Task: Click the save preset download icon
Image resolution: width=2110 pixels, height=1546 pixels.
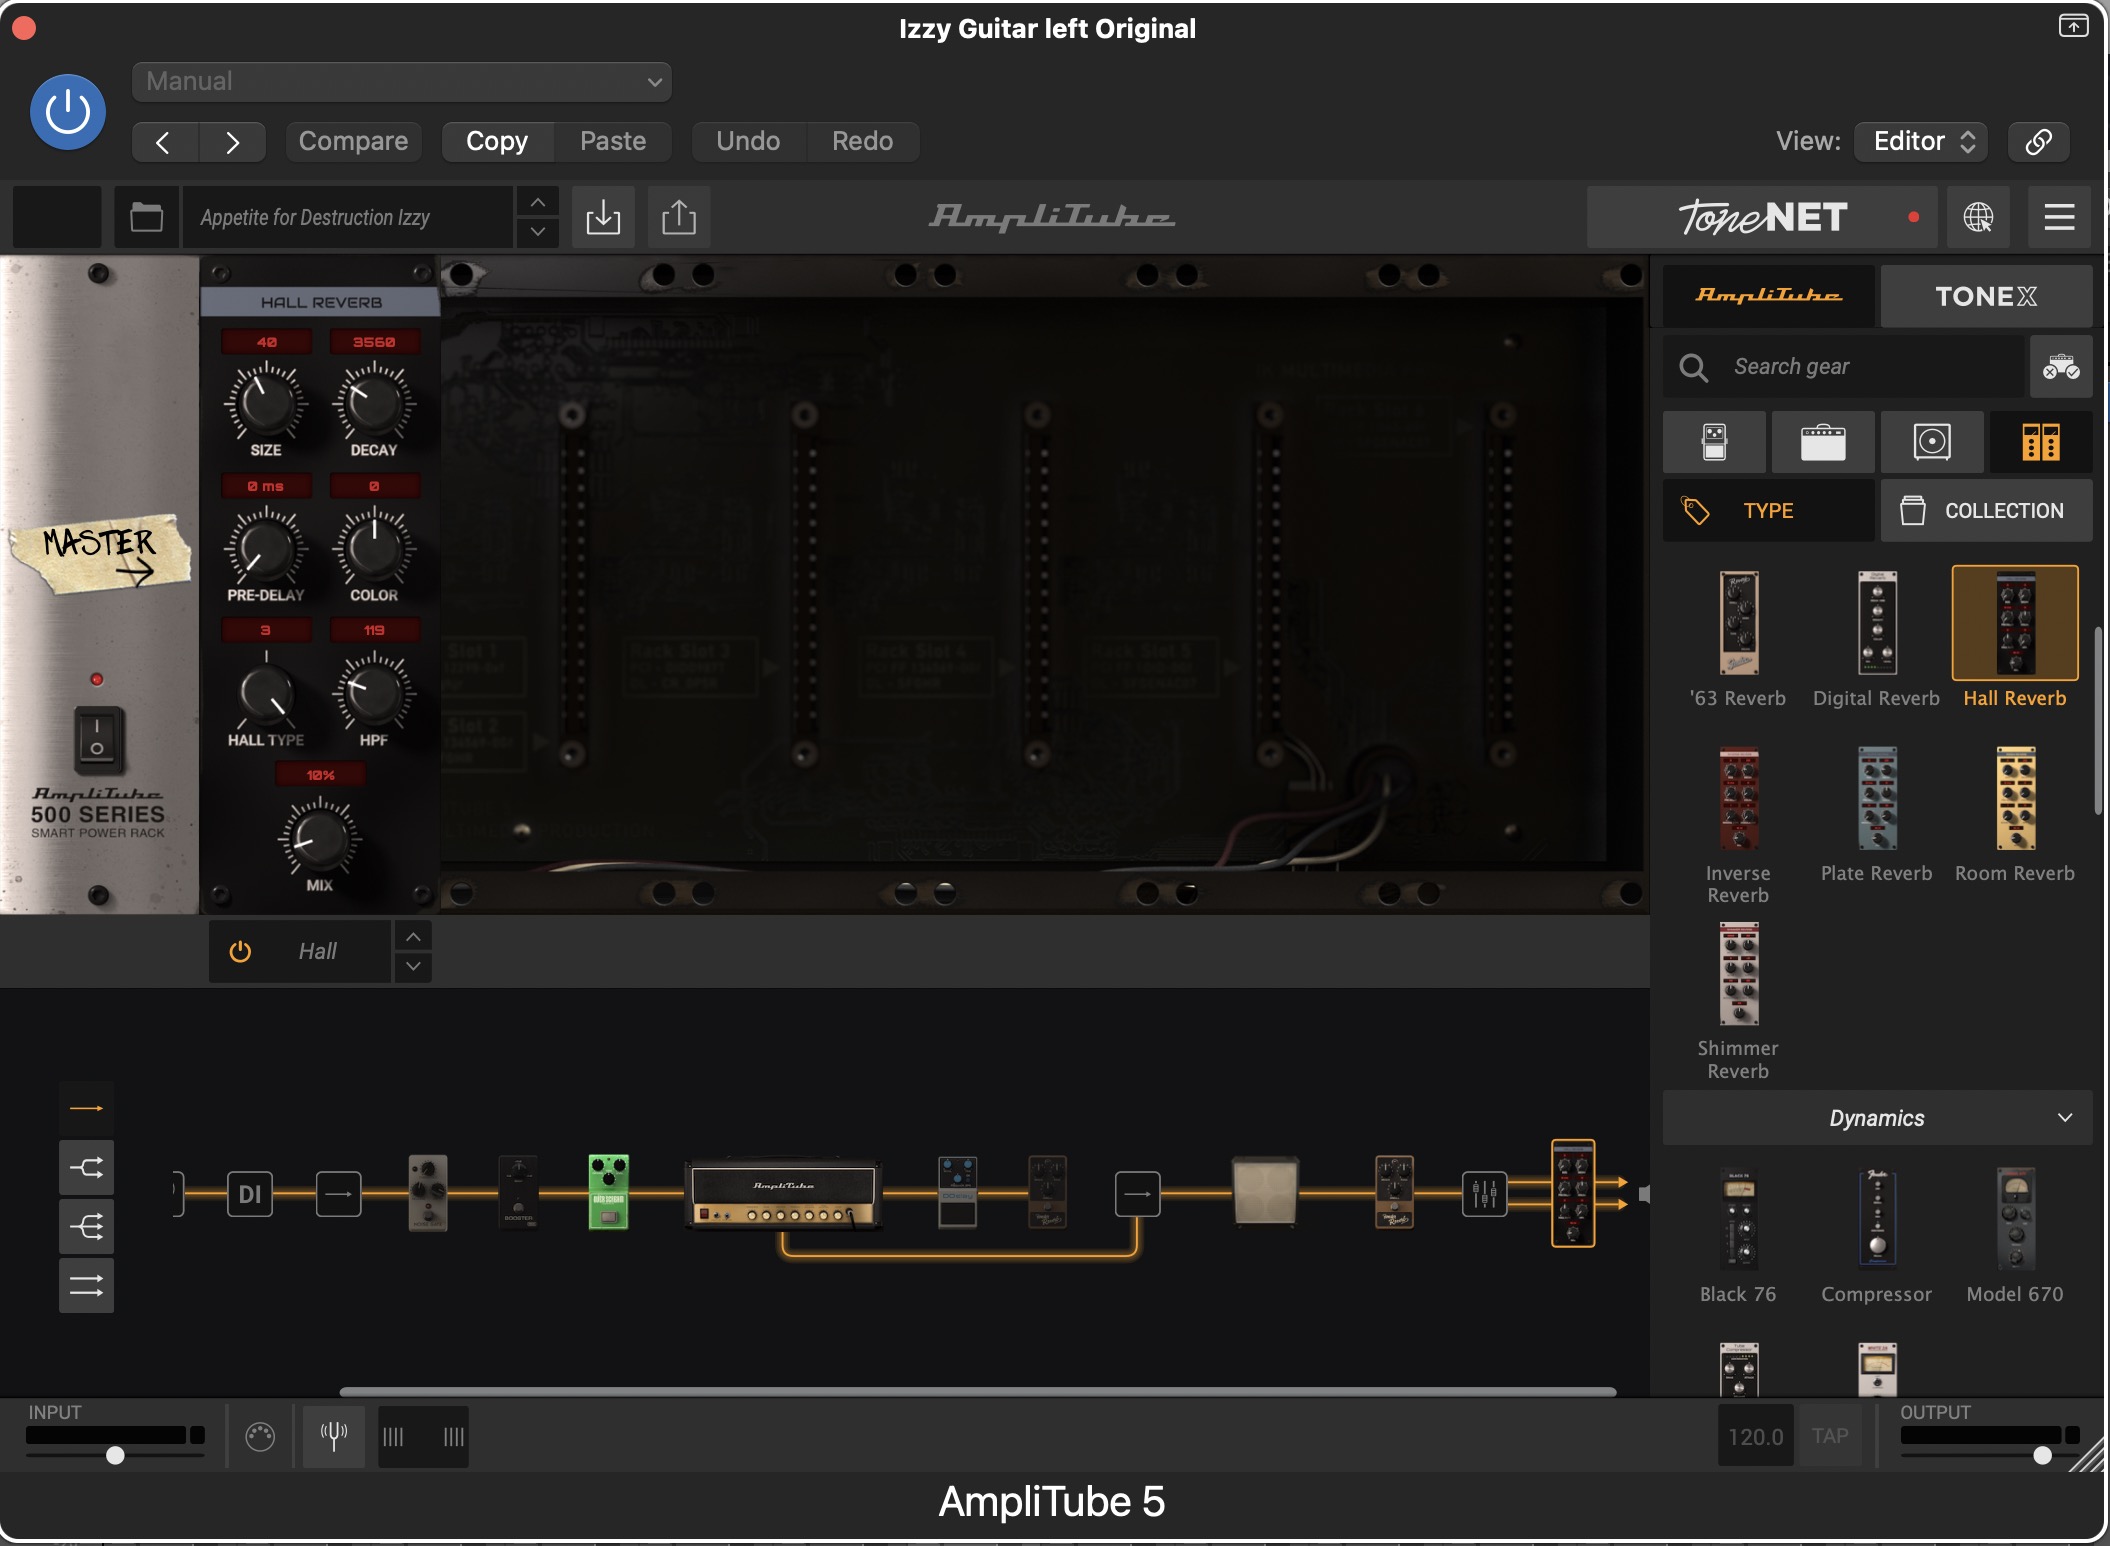Action: click(603, 217)
